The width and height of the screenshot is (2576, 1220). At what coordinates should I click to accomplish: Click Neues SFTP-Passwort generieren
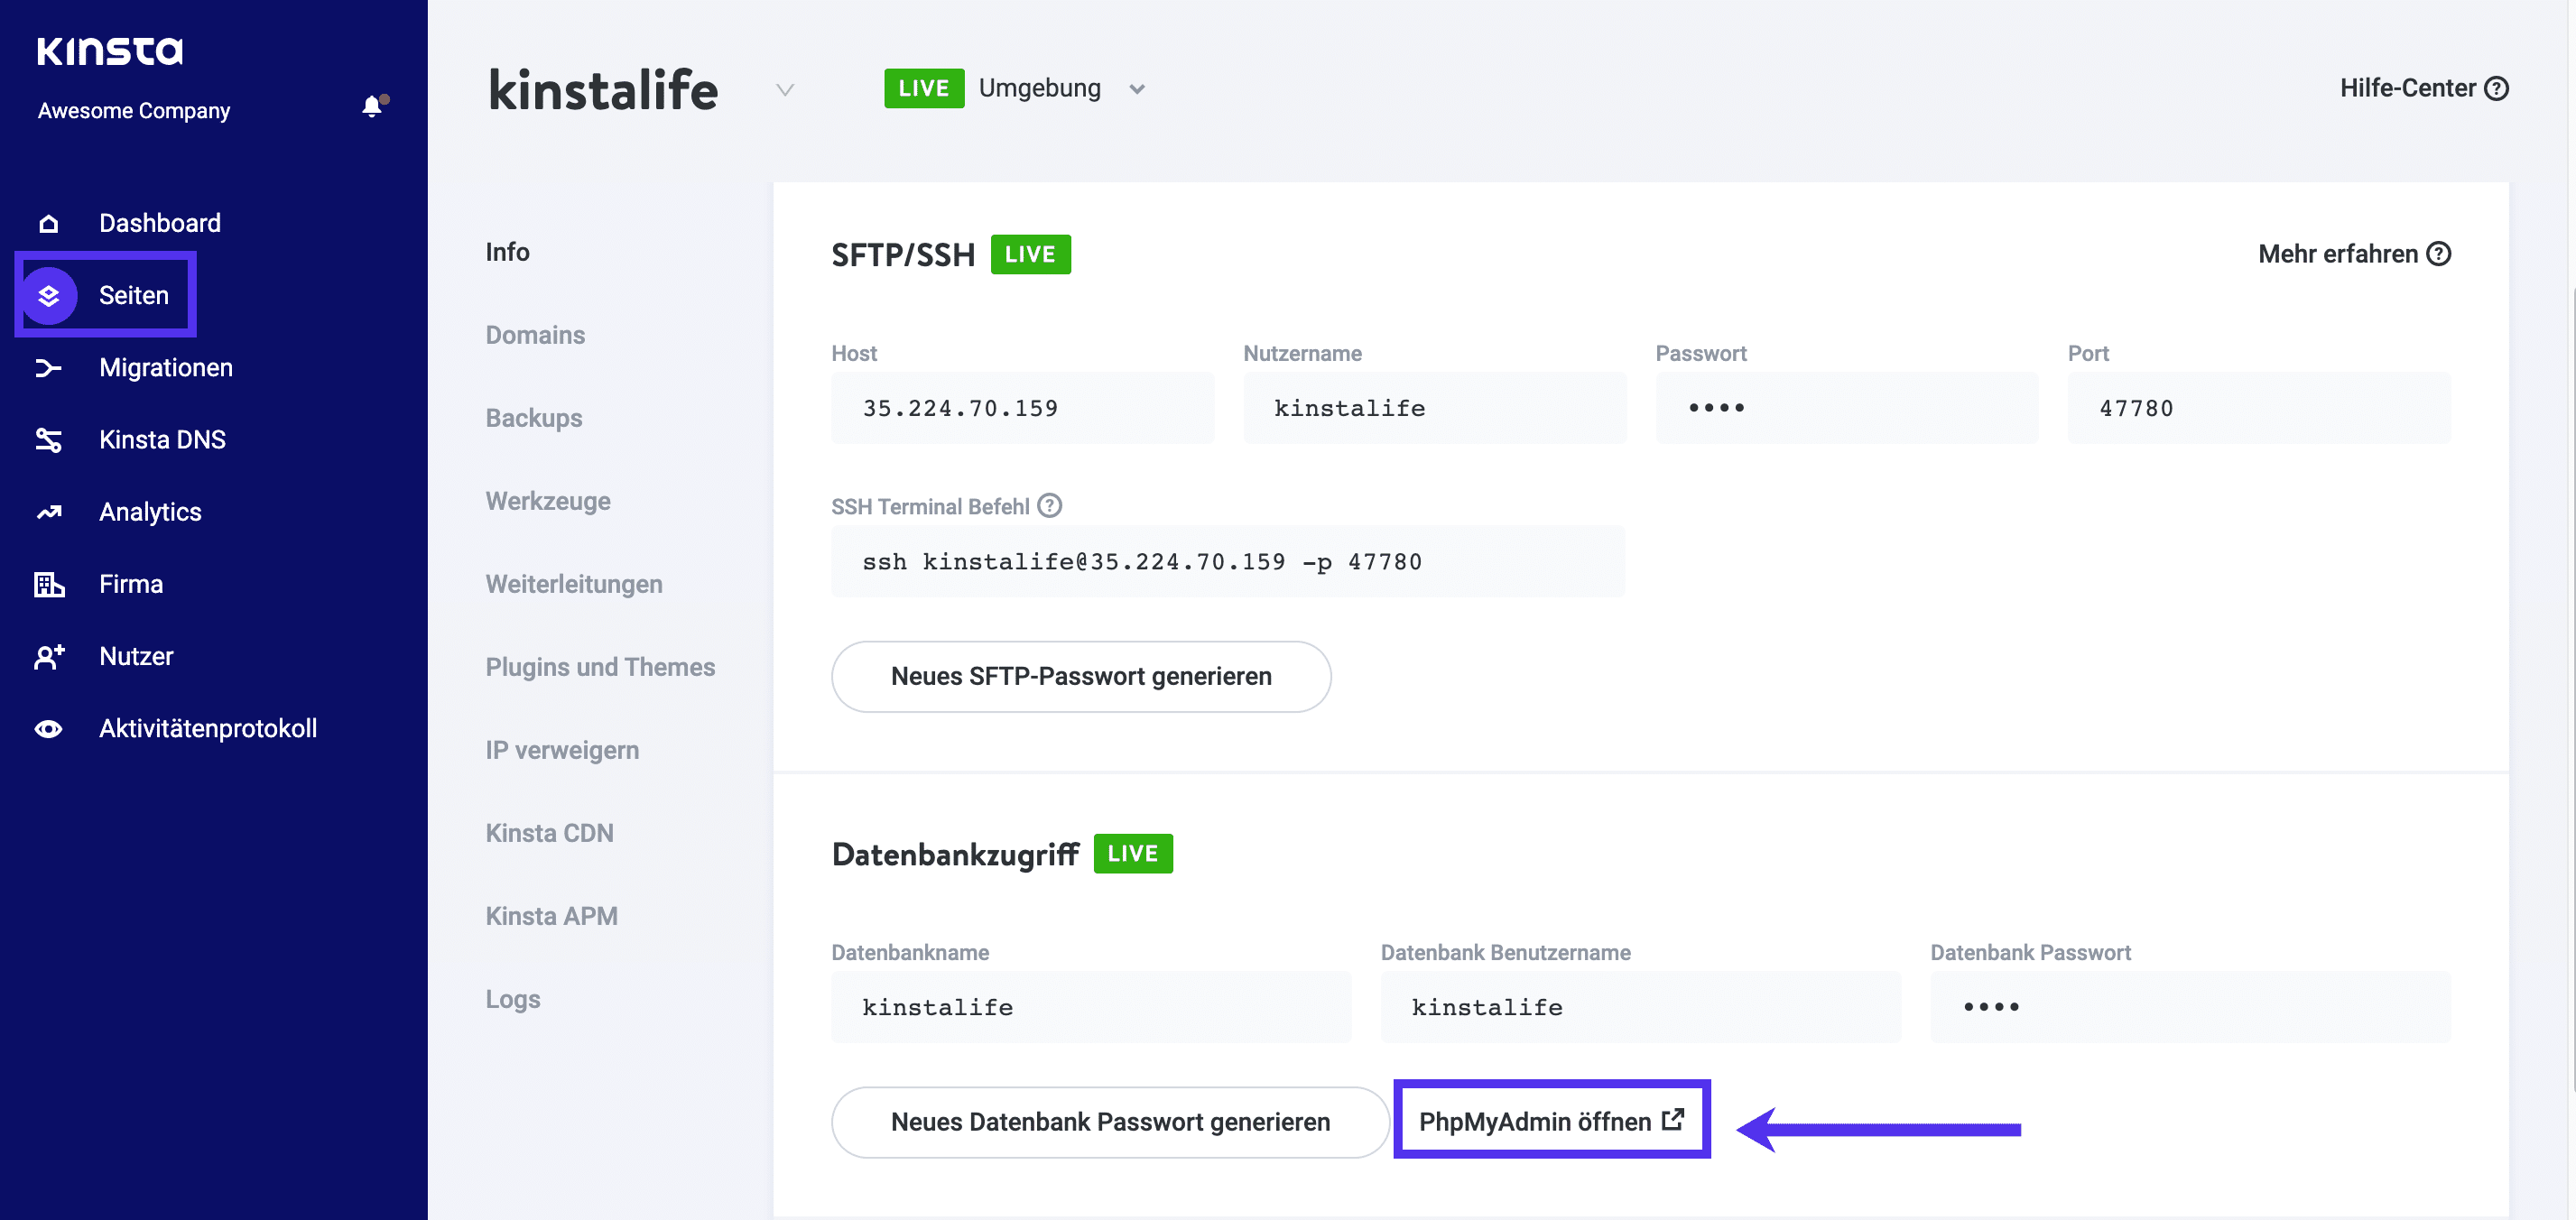[1081, 676]
